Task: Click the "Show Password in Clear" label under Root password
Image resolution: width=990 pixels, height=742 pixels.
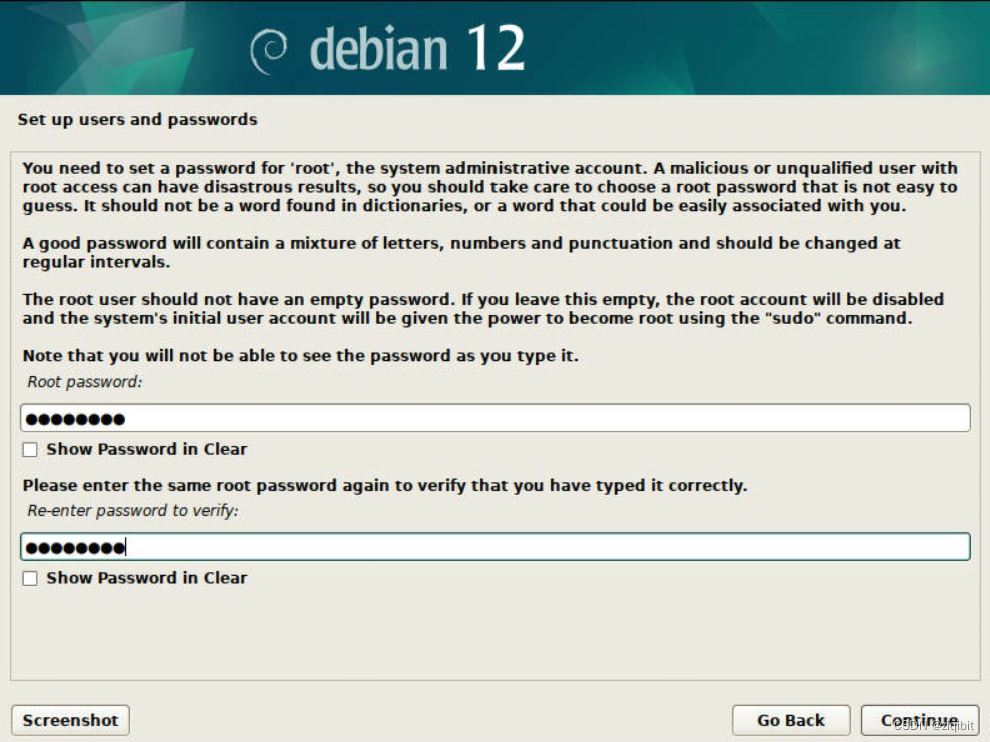Action: pos(146,450)
